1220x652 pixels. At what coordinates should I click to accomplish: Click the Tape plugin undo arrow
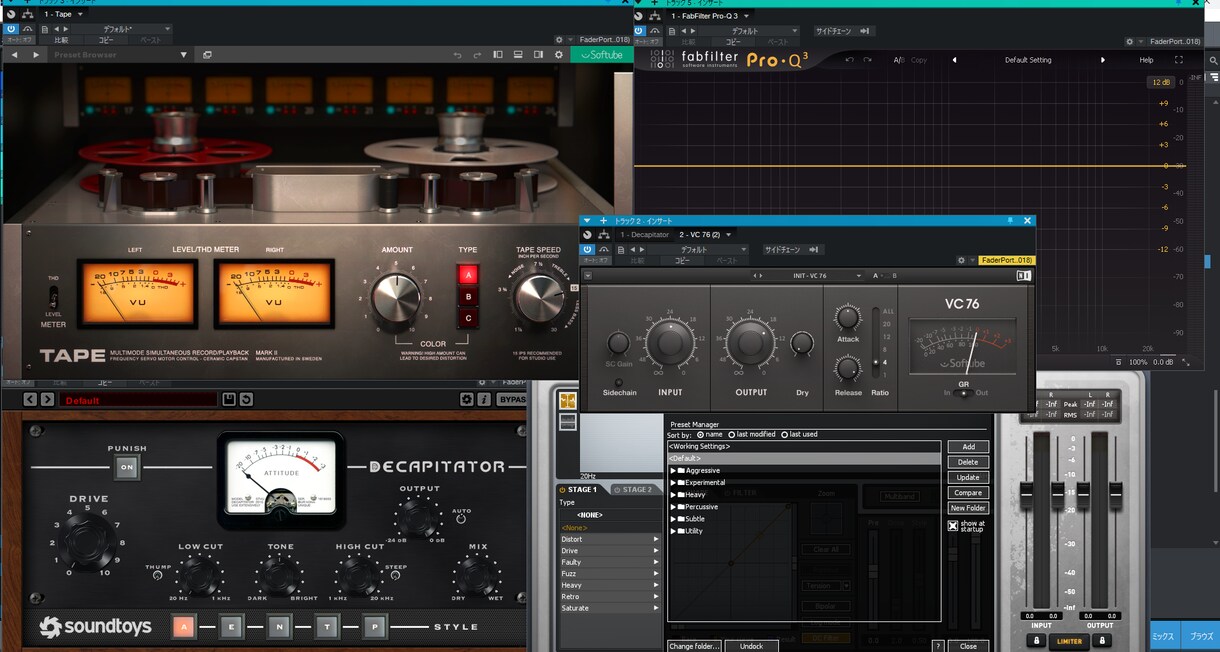tap(457, 55)
